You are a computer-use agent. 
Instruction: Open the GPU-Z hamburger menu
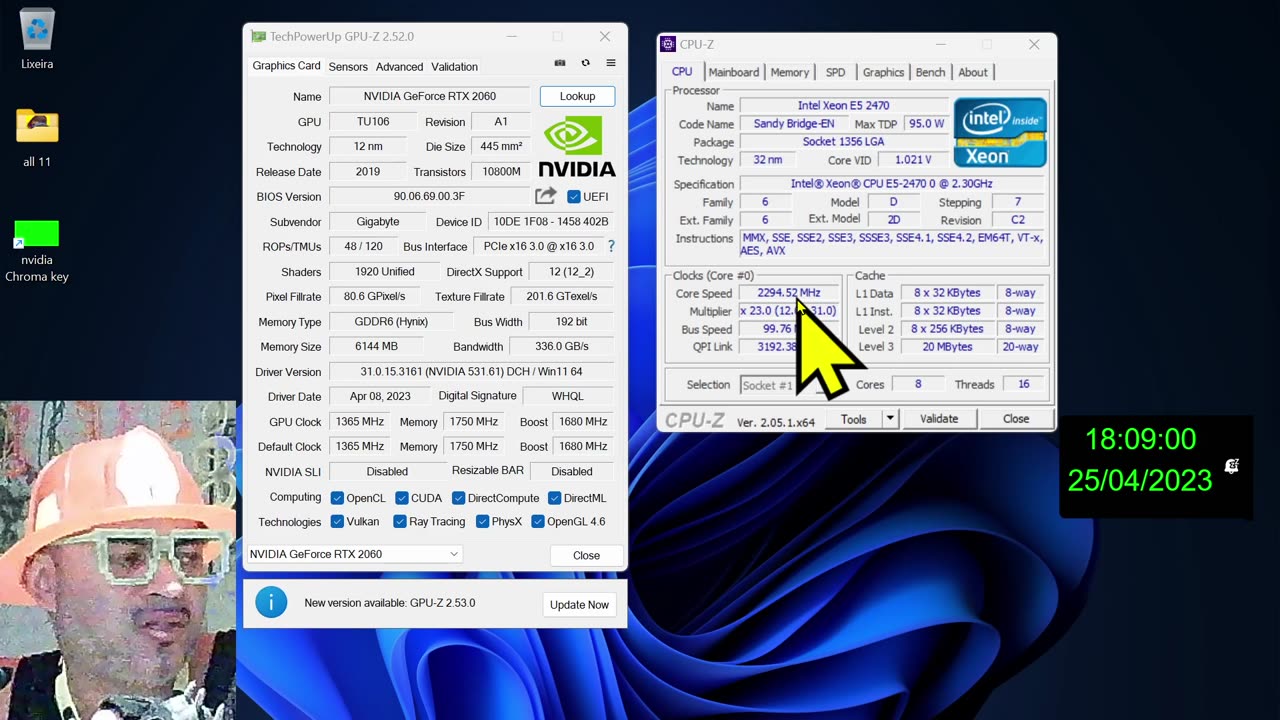611,63
